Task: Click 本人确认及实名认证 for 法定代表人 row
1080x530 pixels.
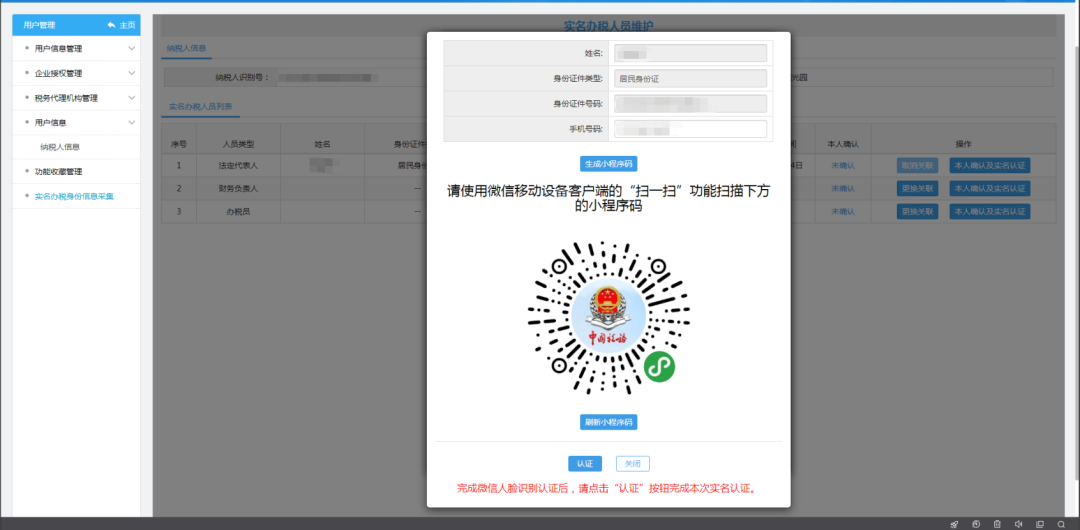Action: click(990, 165)
